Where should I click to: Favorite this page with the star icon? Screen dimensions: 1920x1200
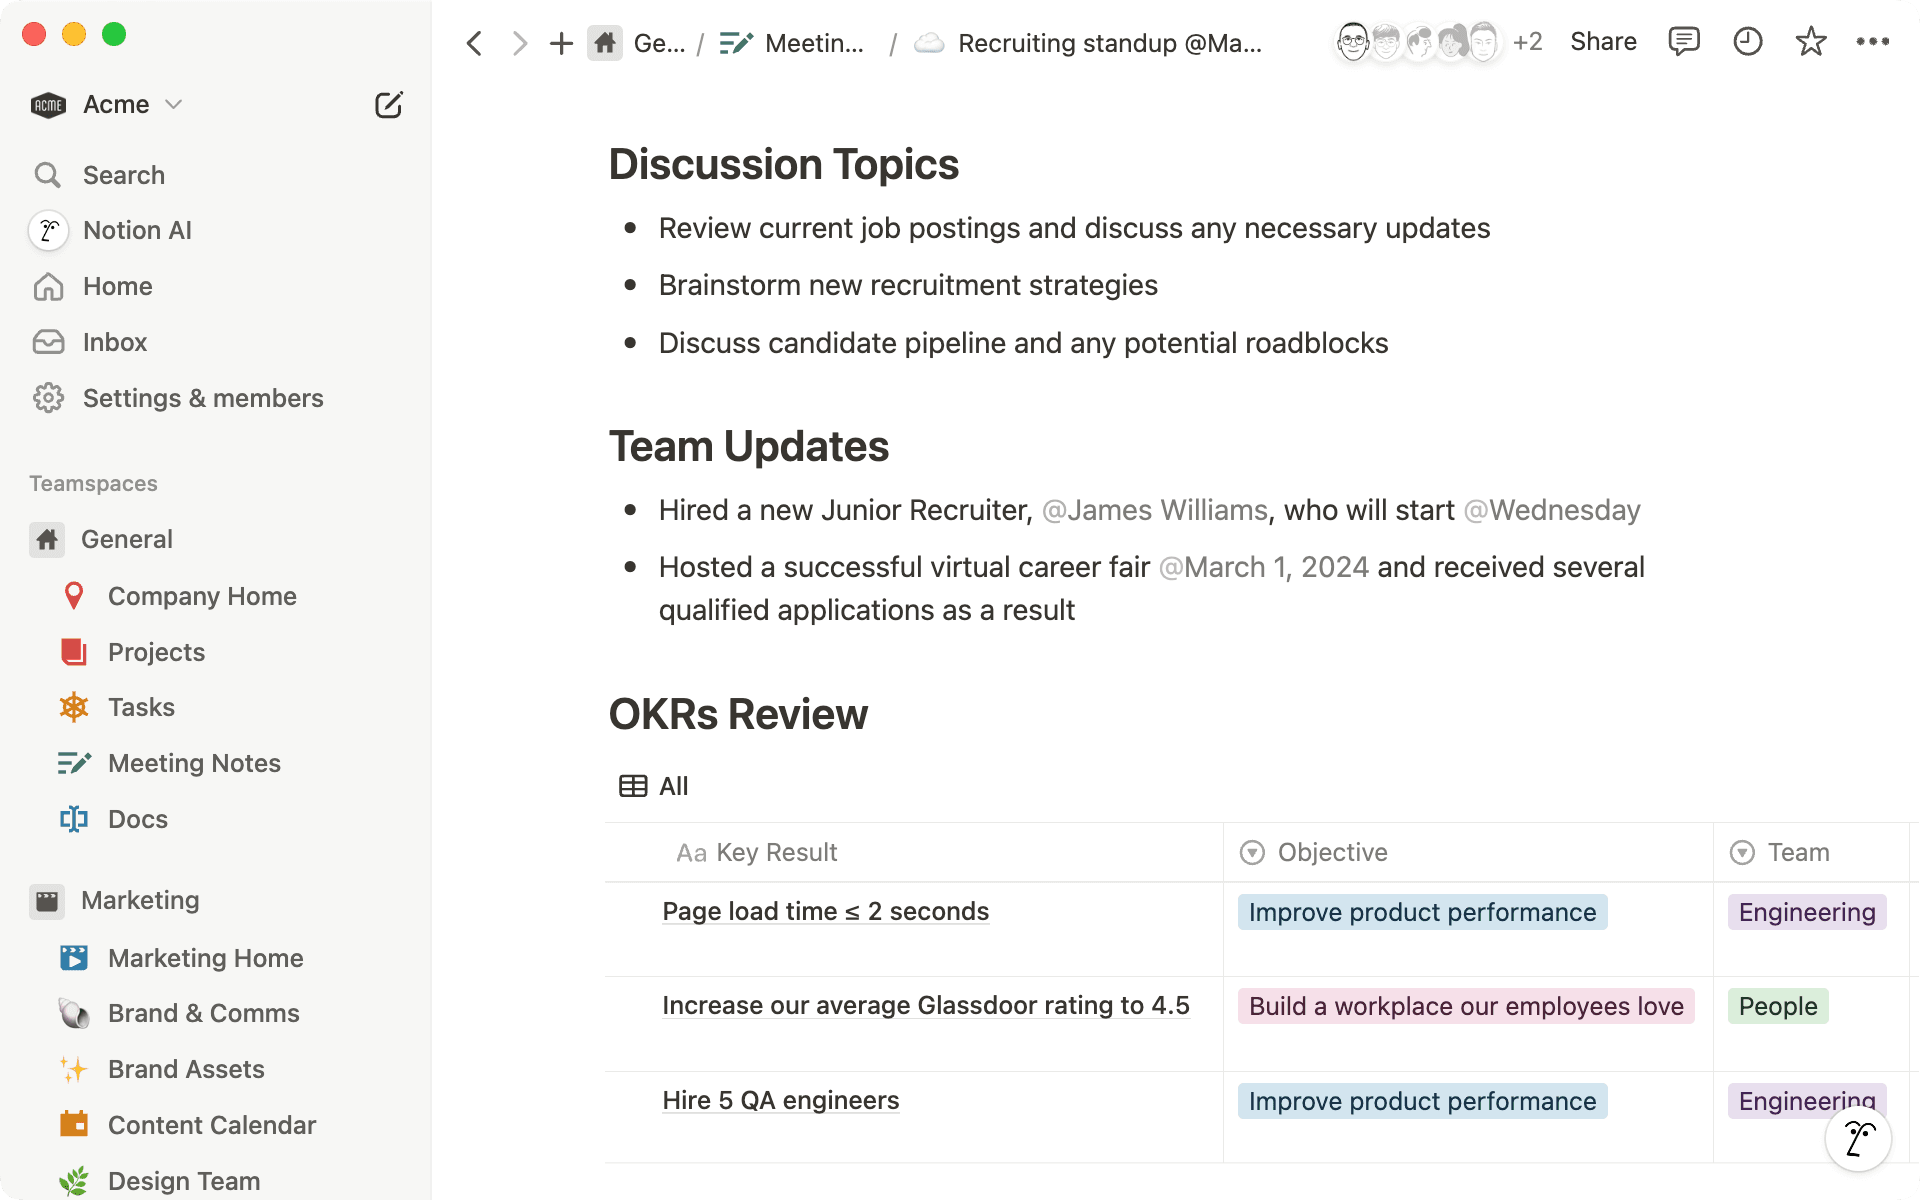click(1810, 41)
